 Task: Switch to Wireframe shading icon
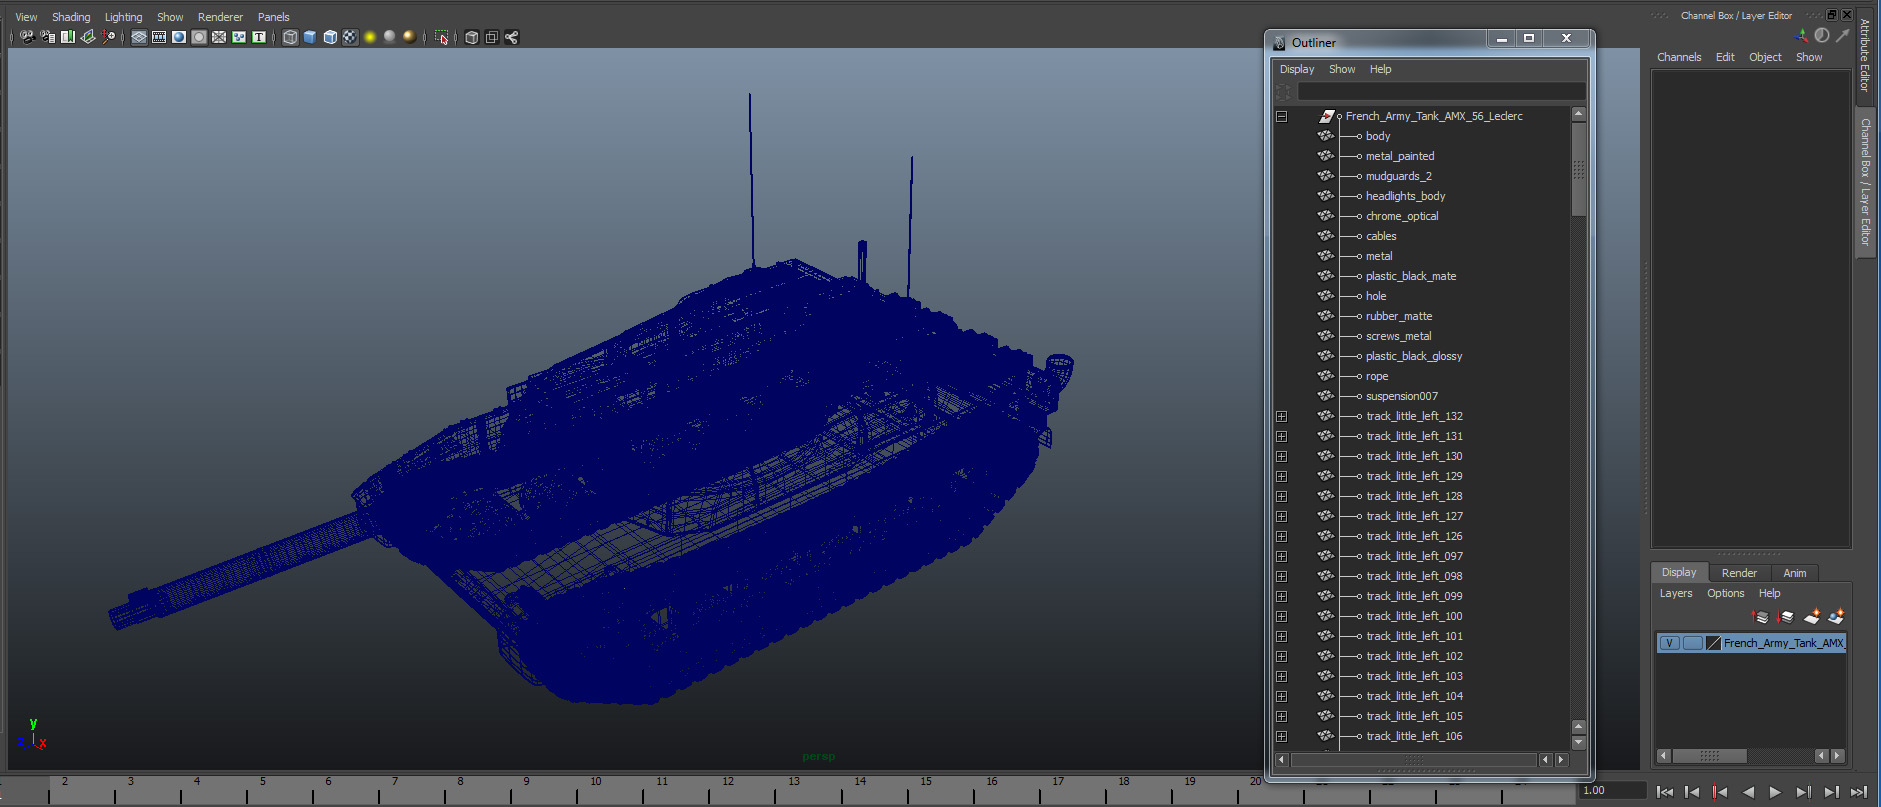[x=290, y=37]
